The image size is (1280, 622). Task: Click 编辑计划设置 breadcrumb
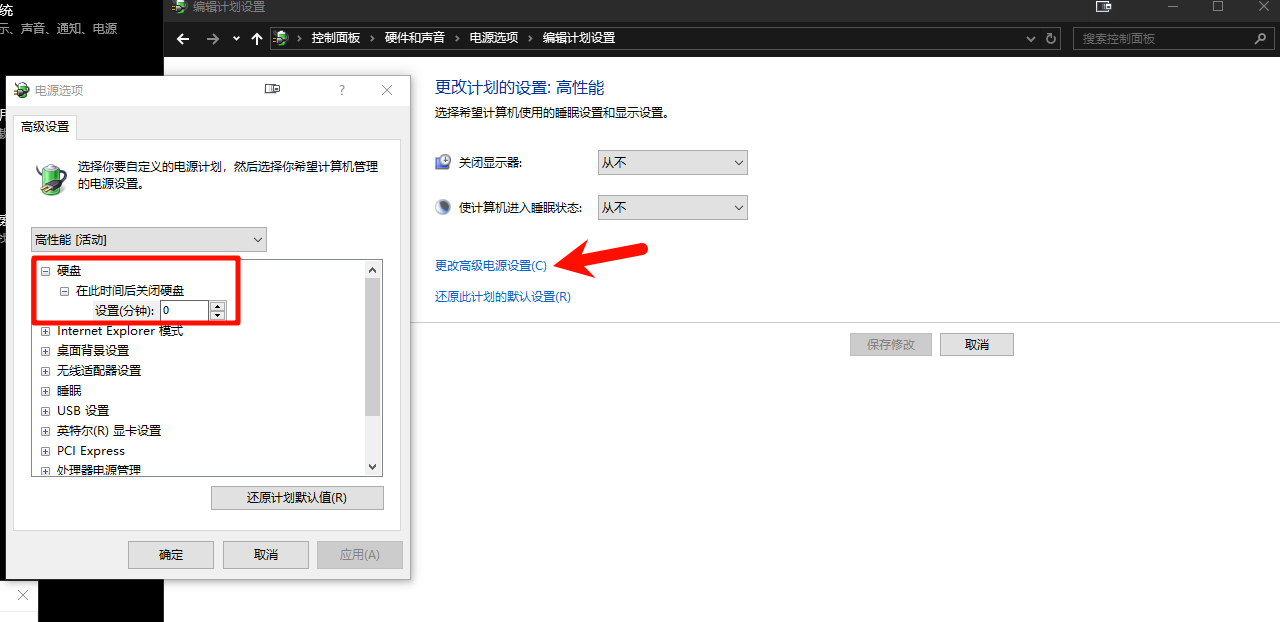click(x=579, y=38)
